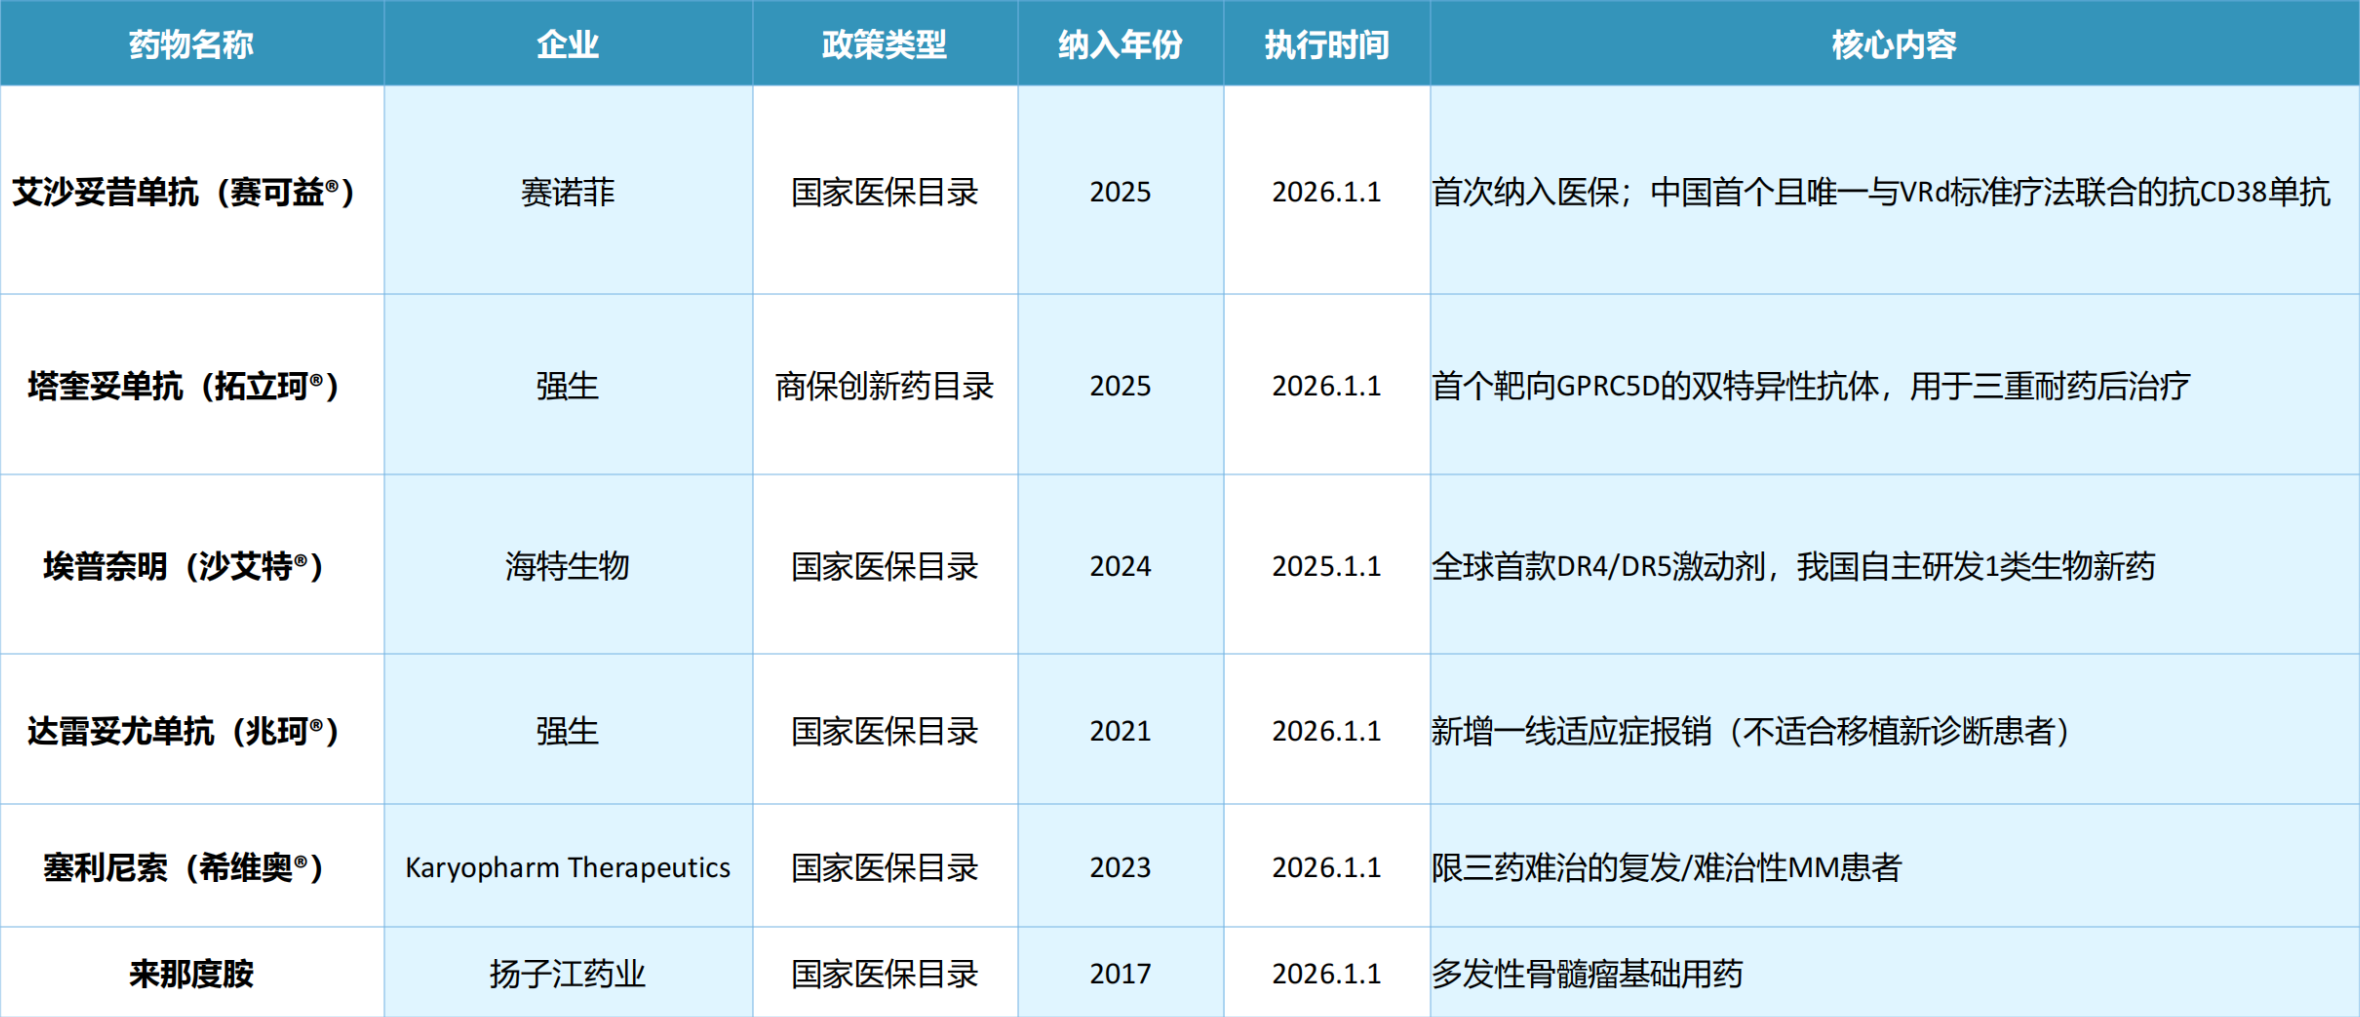Click the 2021 year cell

tap(1121, 730)
